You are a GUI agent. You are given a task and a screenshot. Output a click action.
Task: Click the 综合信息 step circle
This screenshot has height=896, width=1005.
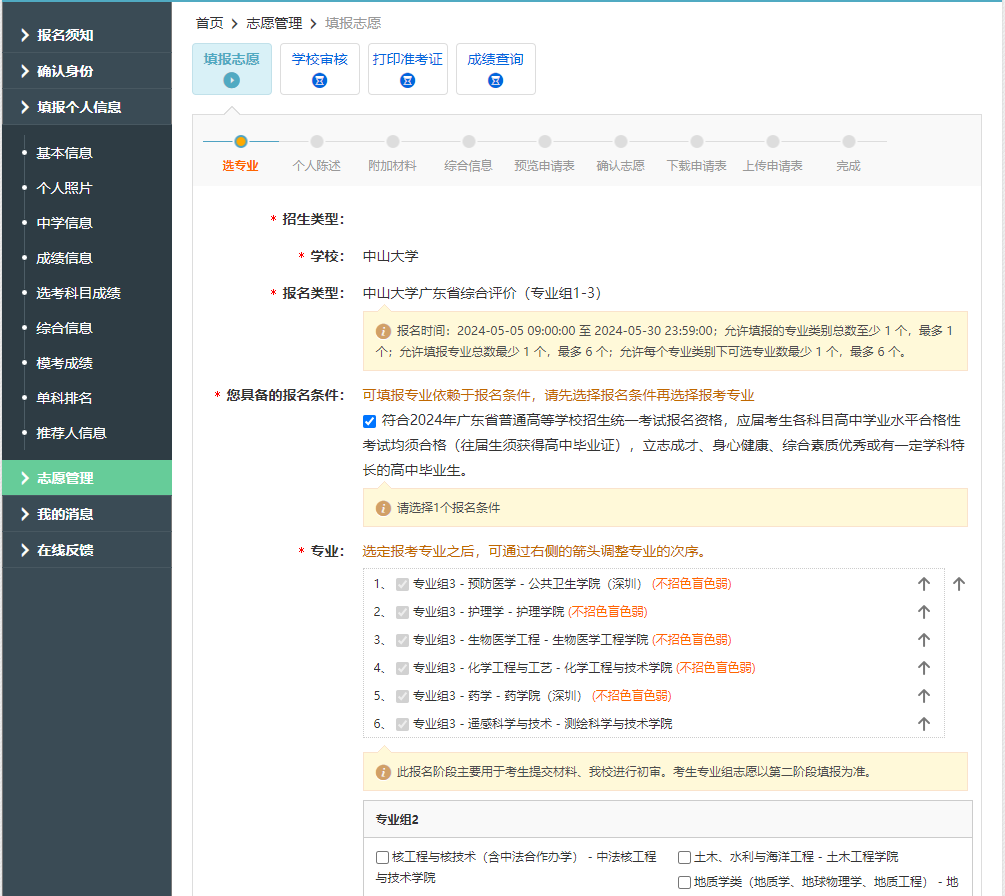(x=469, y=141)
